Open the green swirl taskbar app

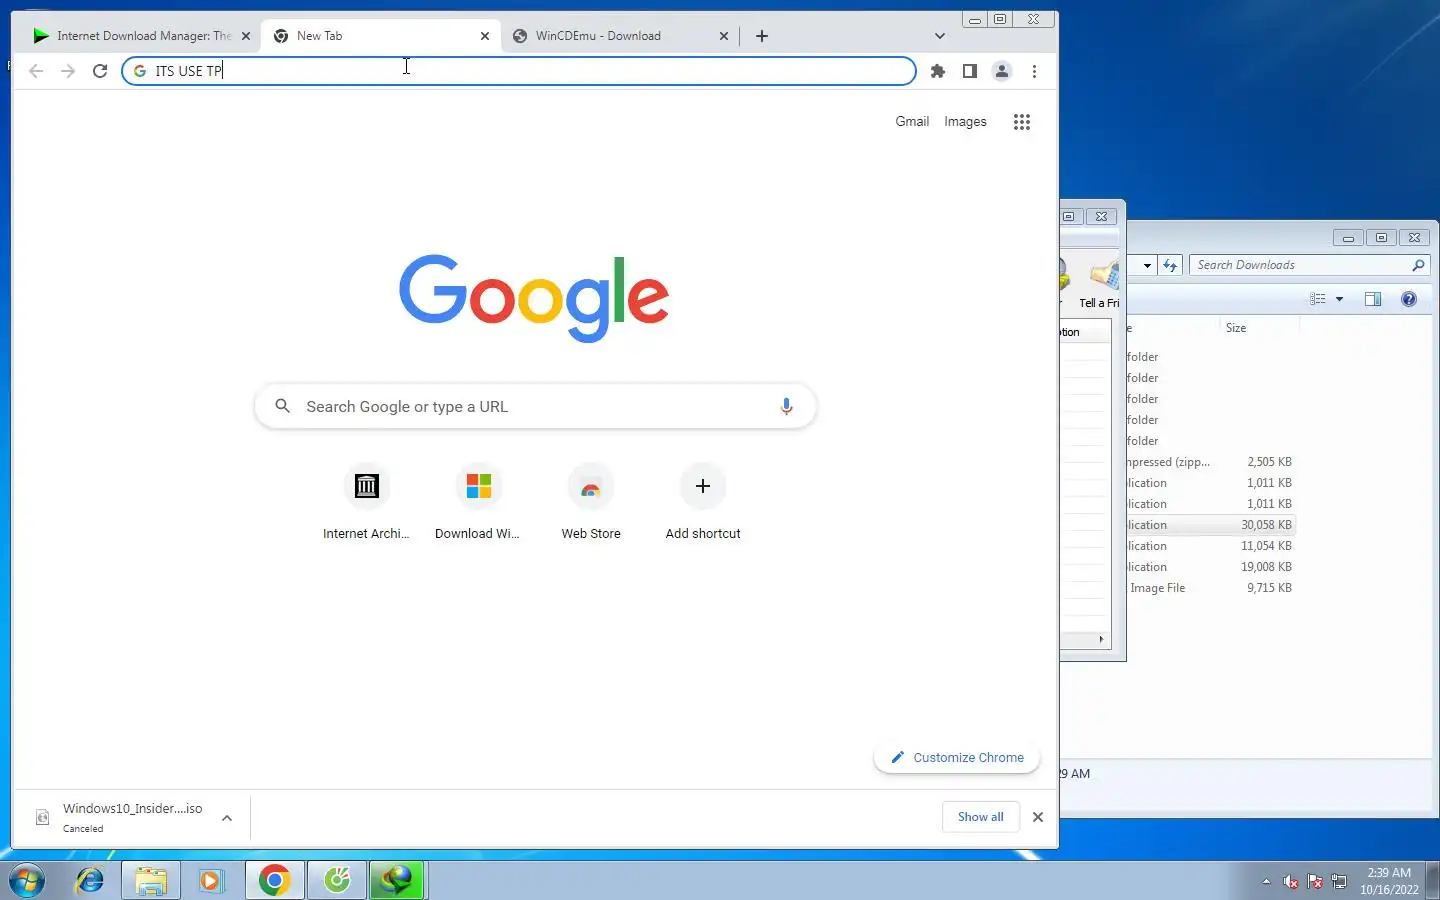pyautogui.click(x=337, y=881)
